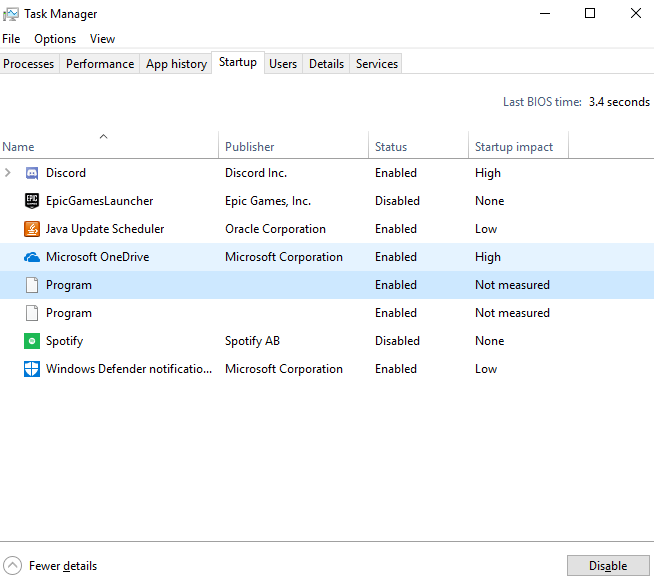
Task: Select the Spotify name text
Action: tap(65, 341)
